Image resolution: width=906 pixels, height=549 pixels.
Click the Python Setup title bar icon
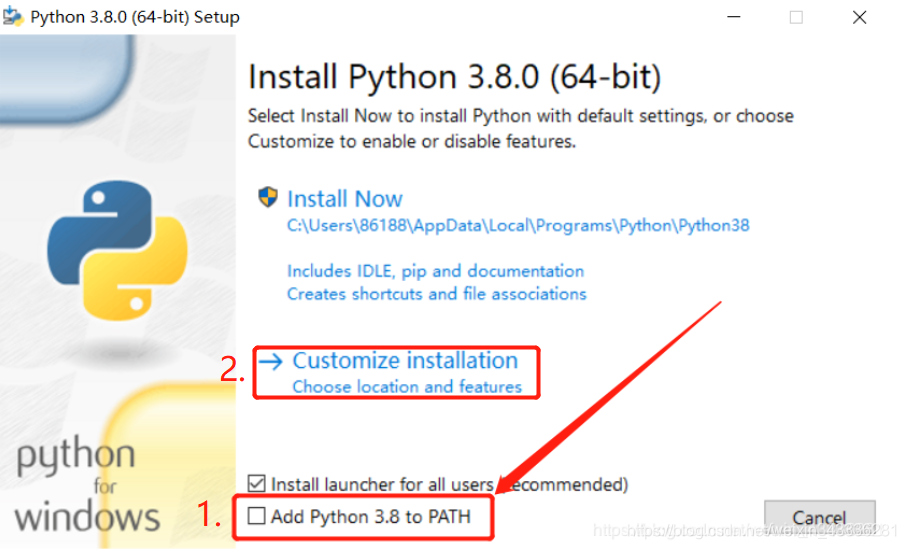13,16
